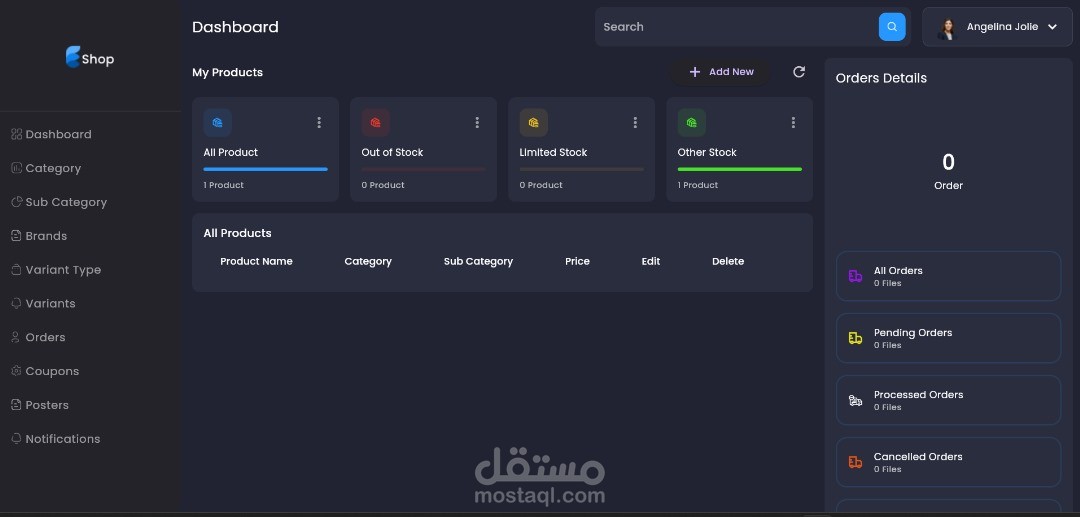Open the Posters section
The width and height of the screenshot is (1080, 517).
click(x=47, y=405)
